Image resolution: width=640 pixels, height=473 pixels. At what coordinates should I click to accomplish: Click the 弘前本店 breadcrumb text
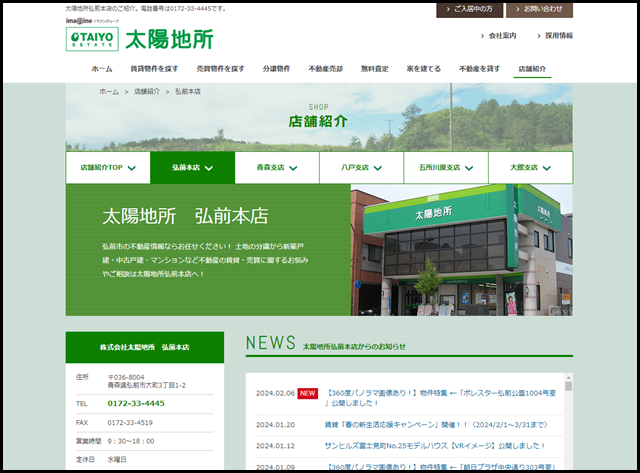coord(188,92)
